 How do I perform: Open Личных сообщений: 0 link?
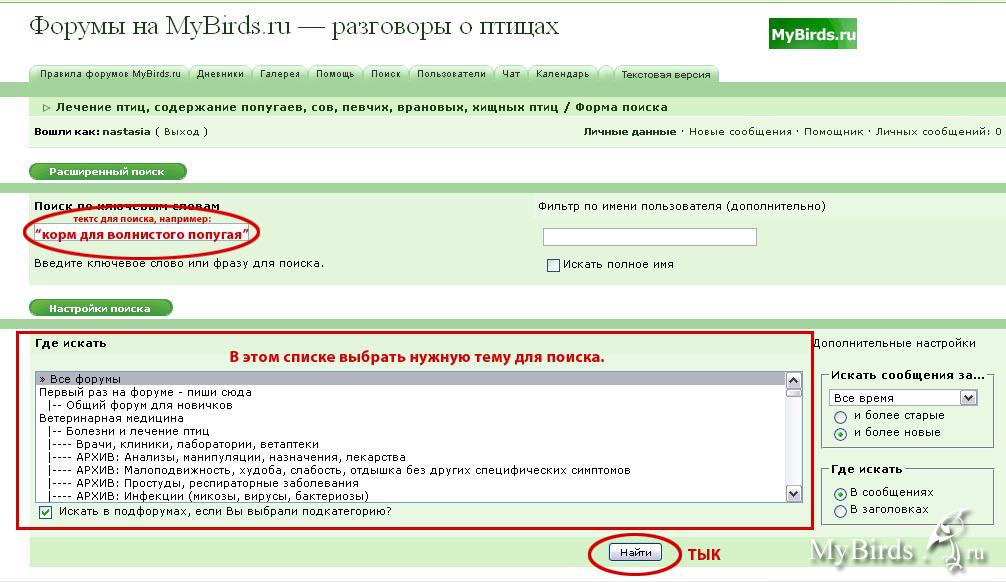938,132
